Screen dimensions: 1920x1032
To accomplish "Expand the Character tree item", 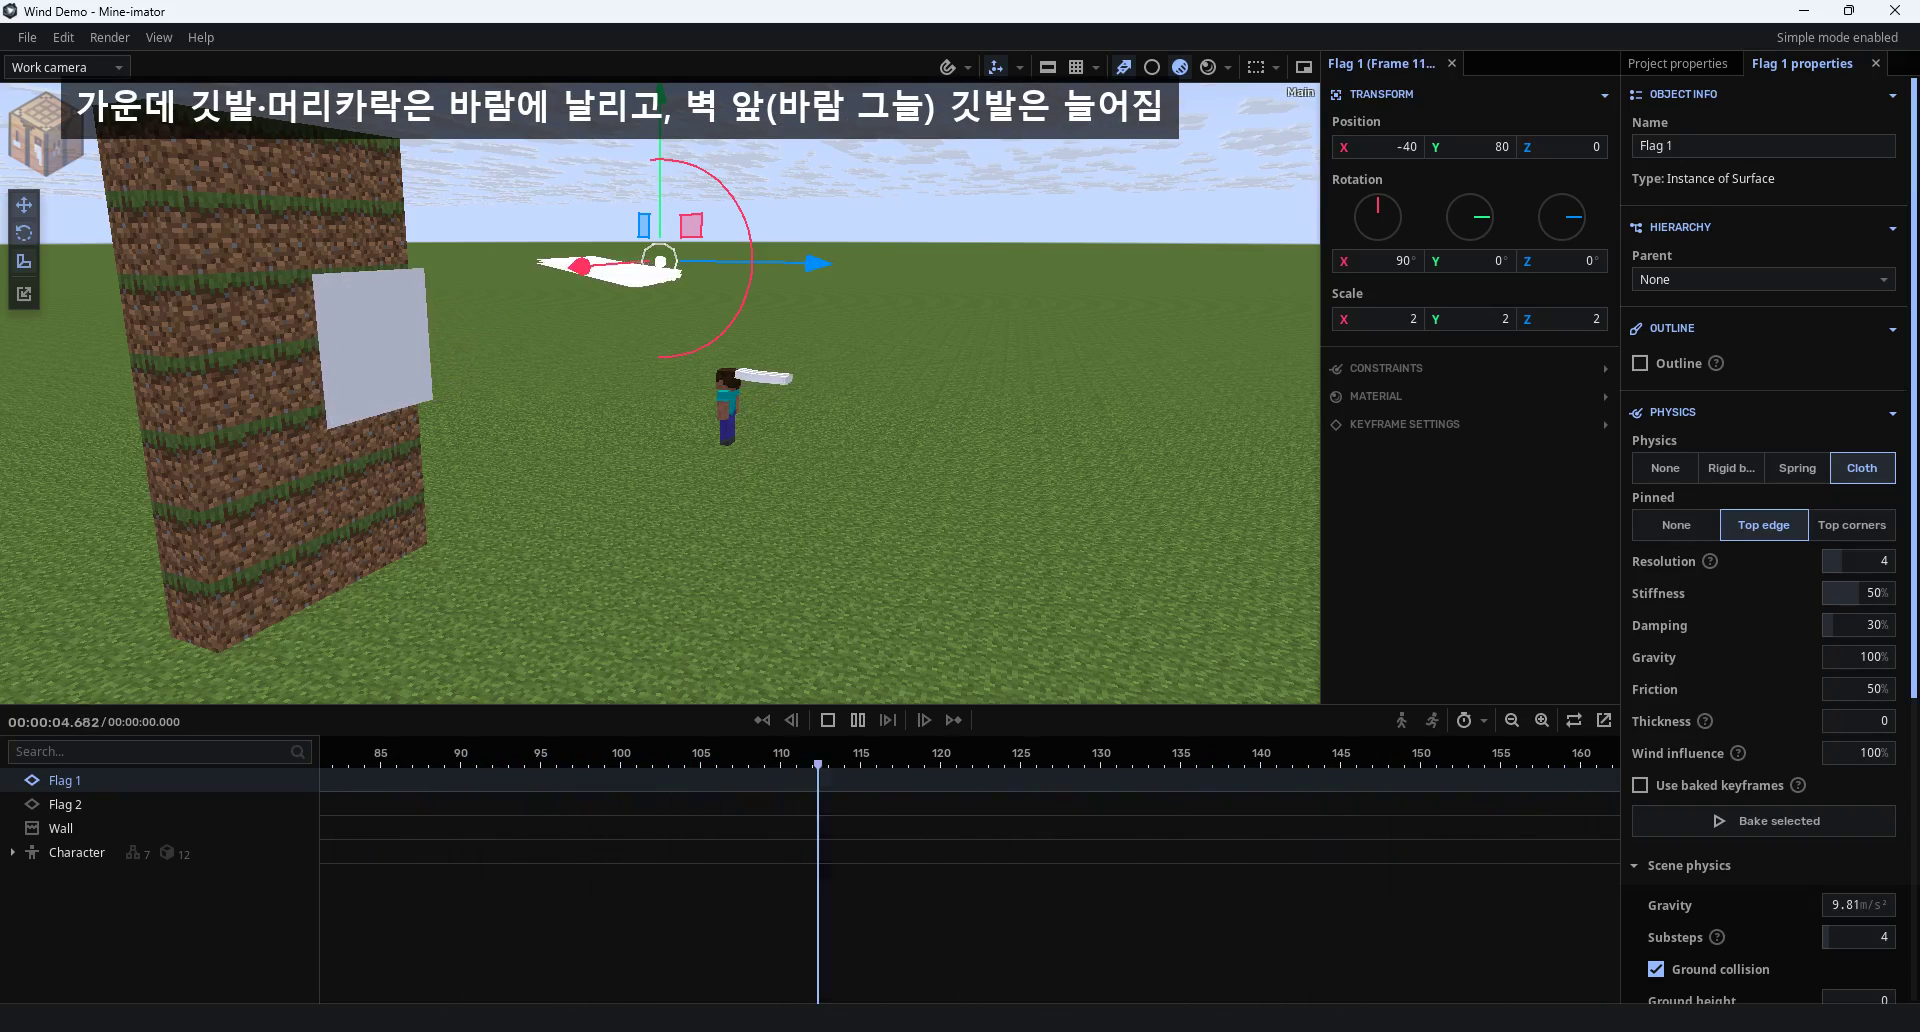I will 13,853.
